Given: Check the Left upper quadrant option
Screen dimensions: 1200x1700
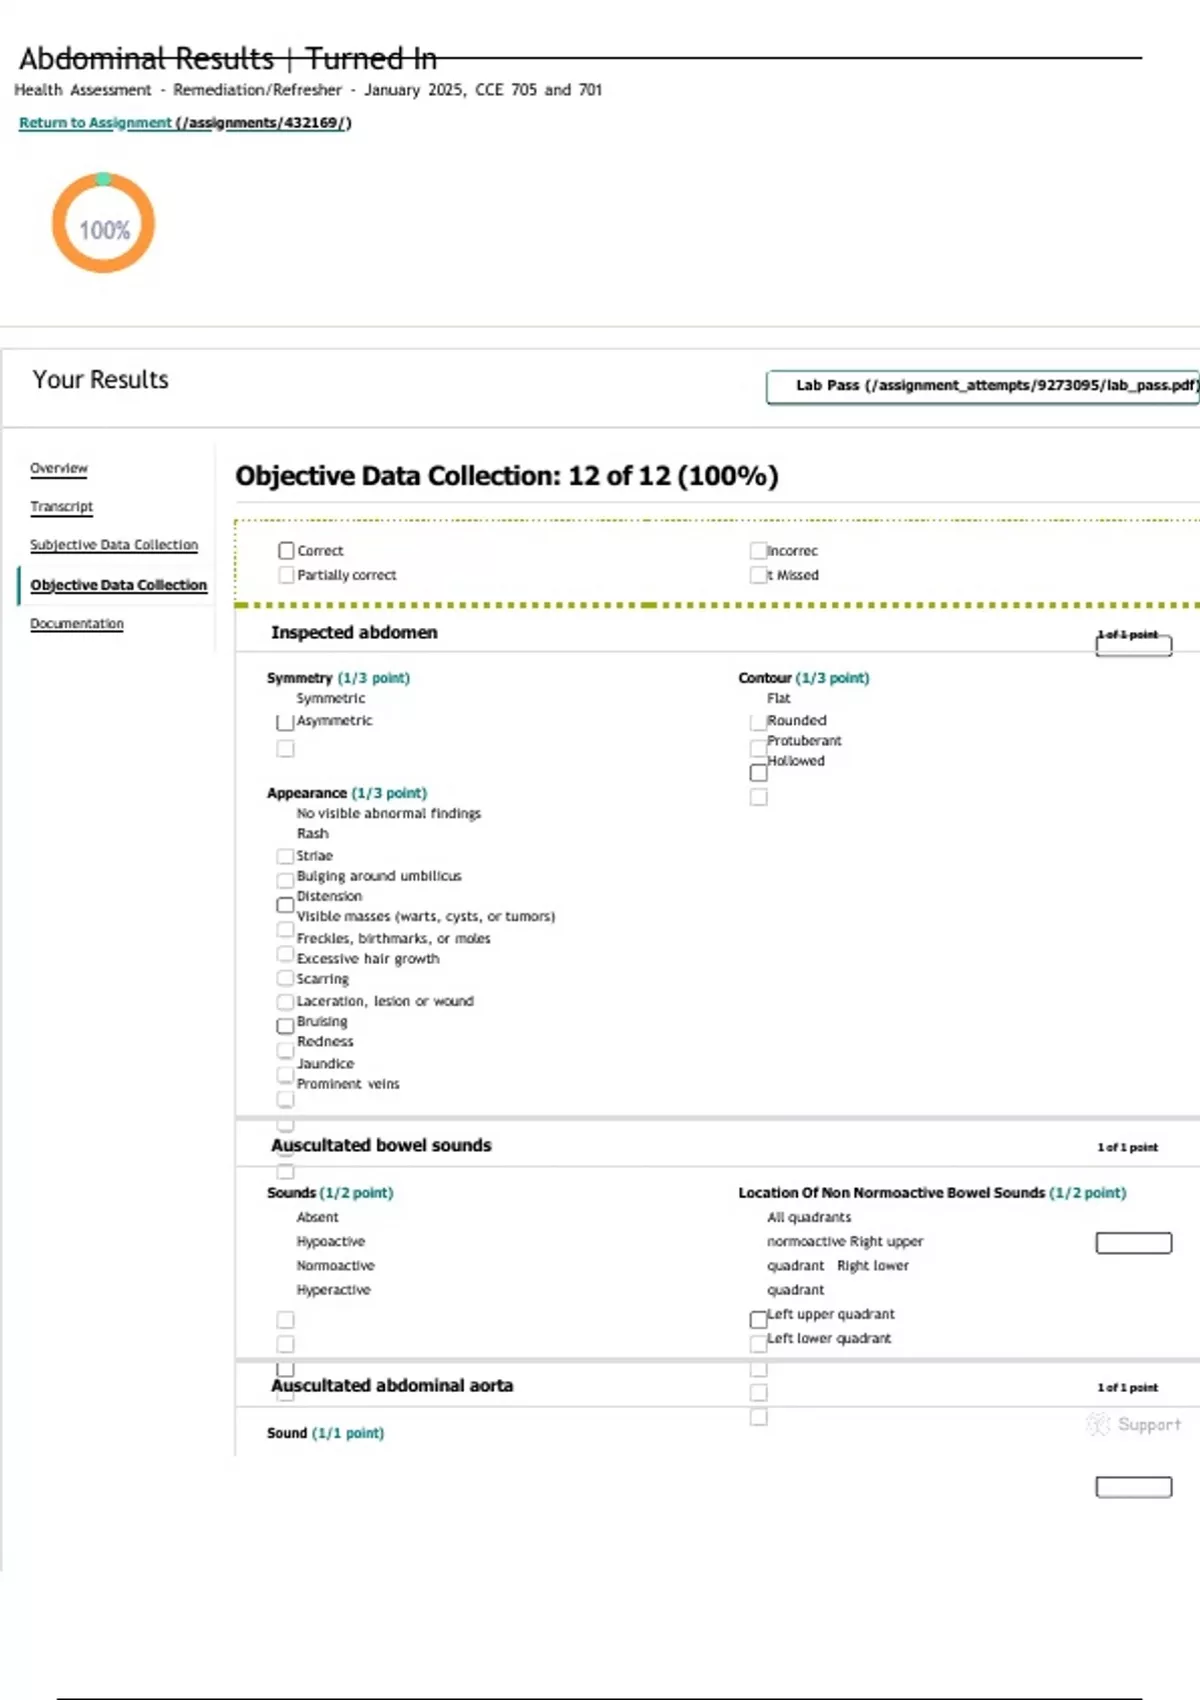Looking at the screenshot, I should click(x=758, y=1319).
